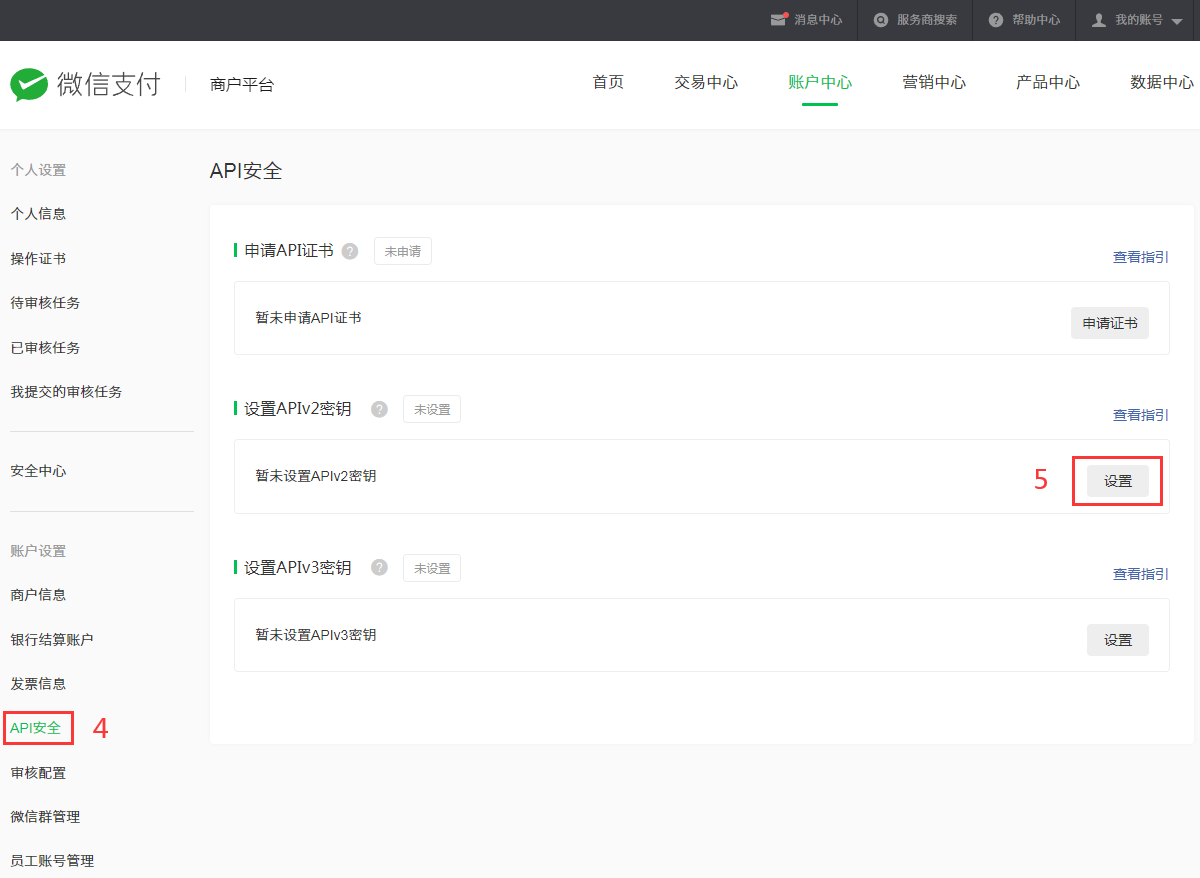Screen dimensions: 1200x878
Task: Click the 我的账号 user icon
Action: [1099, 20]
